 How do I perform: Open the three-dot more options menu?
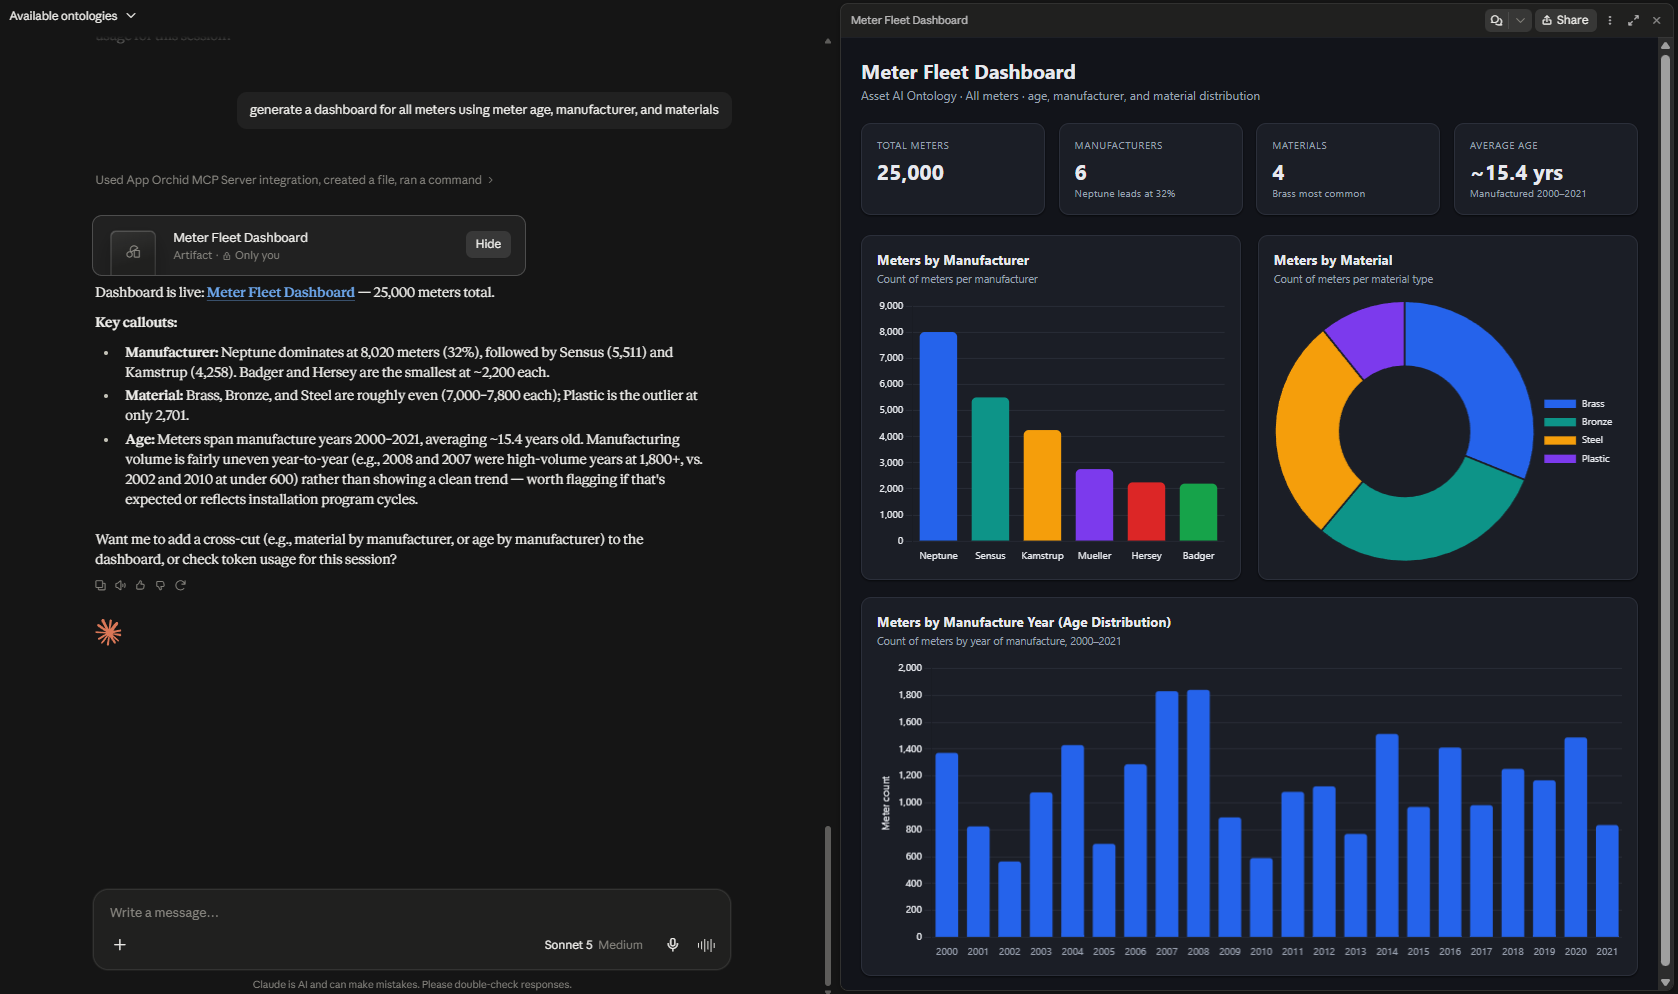1610,20
